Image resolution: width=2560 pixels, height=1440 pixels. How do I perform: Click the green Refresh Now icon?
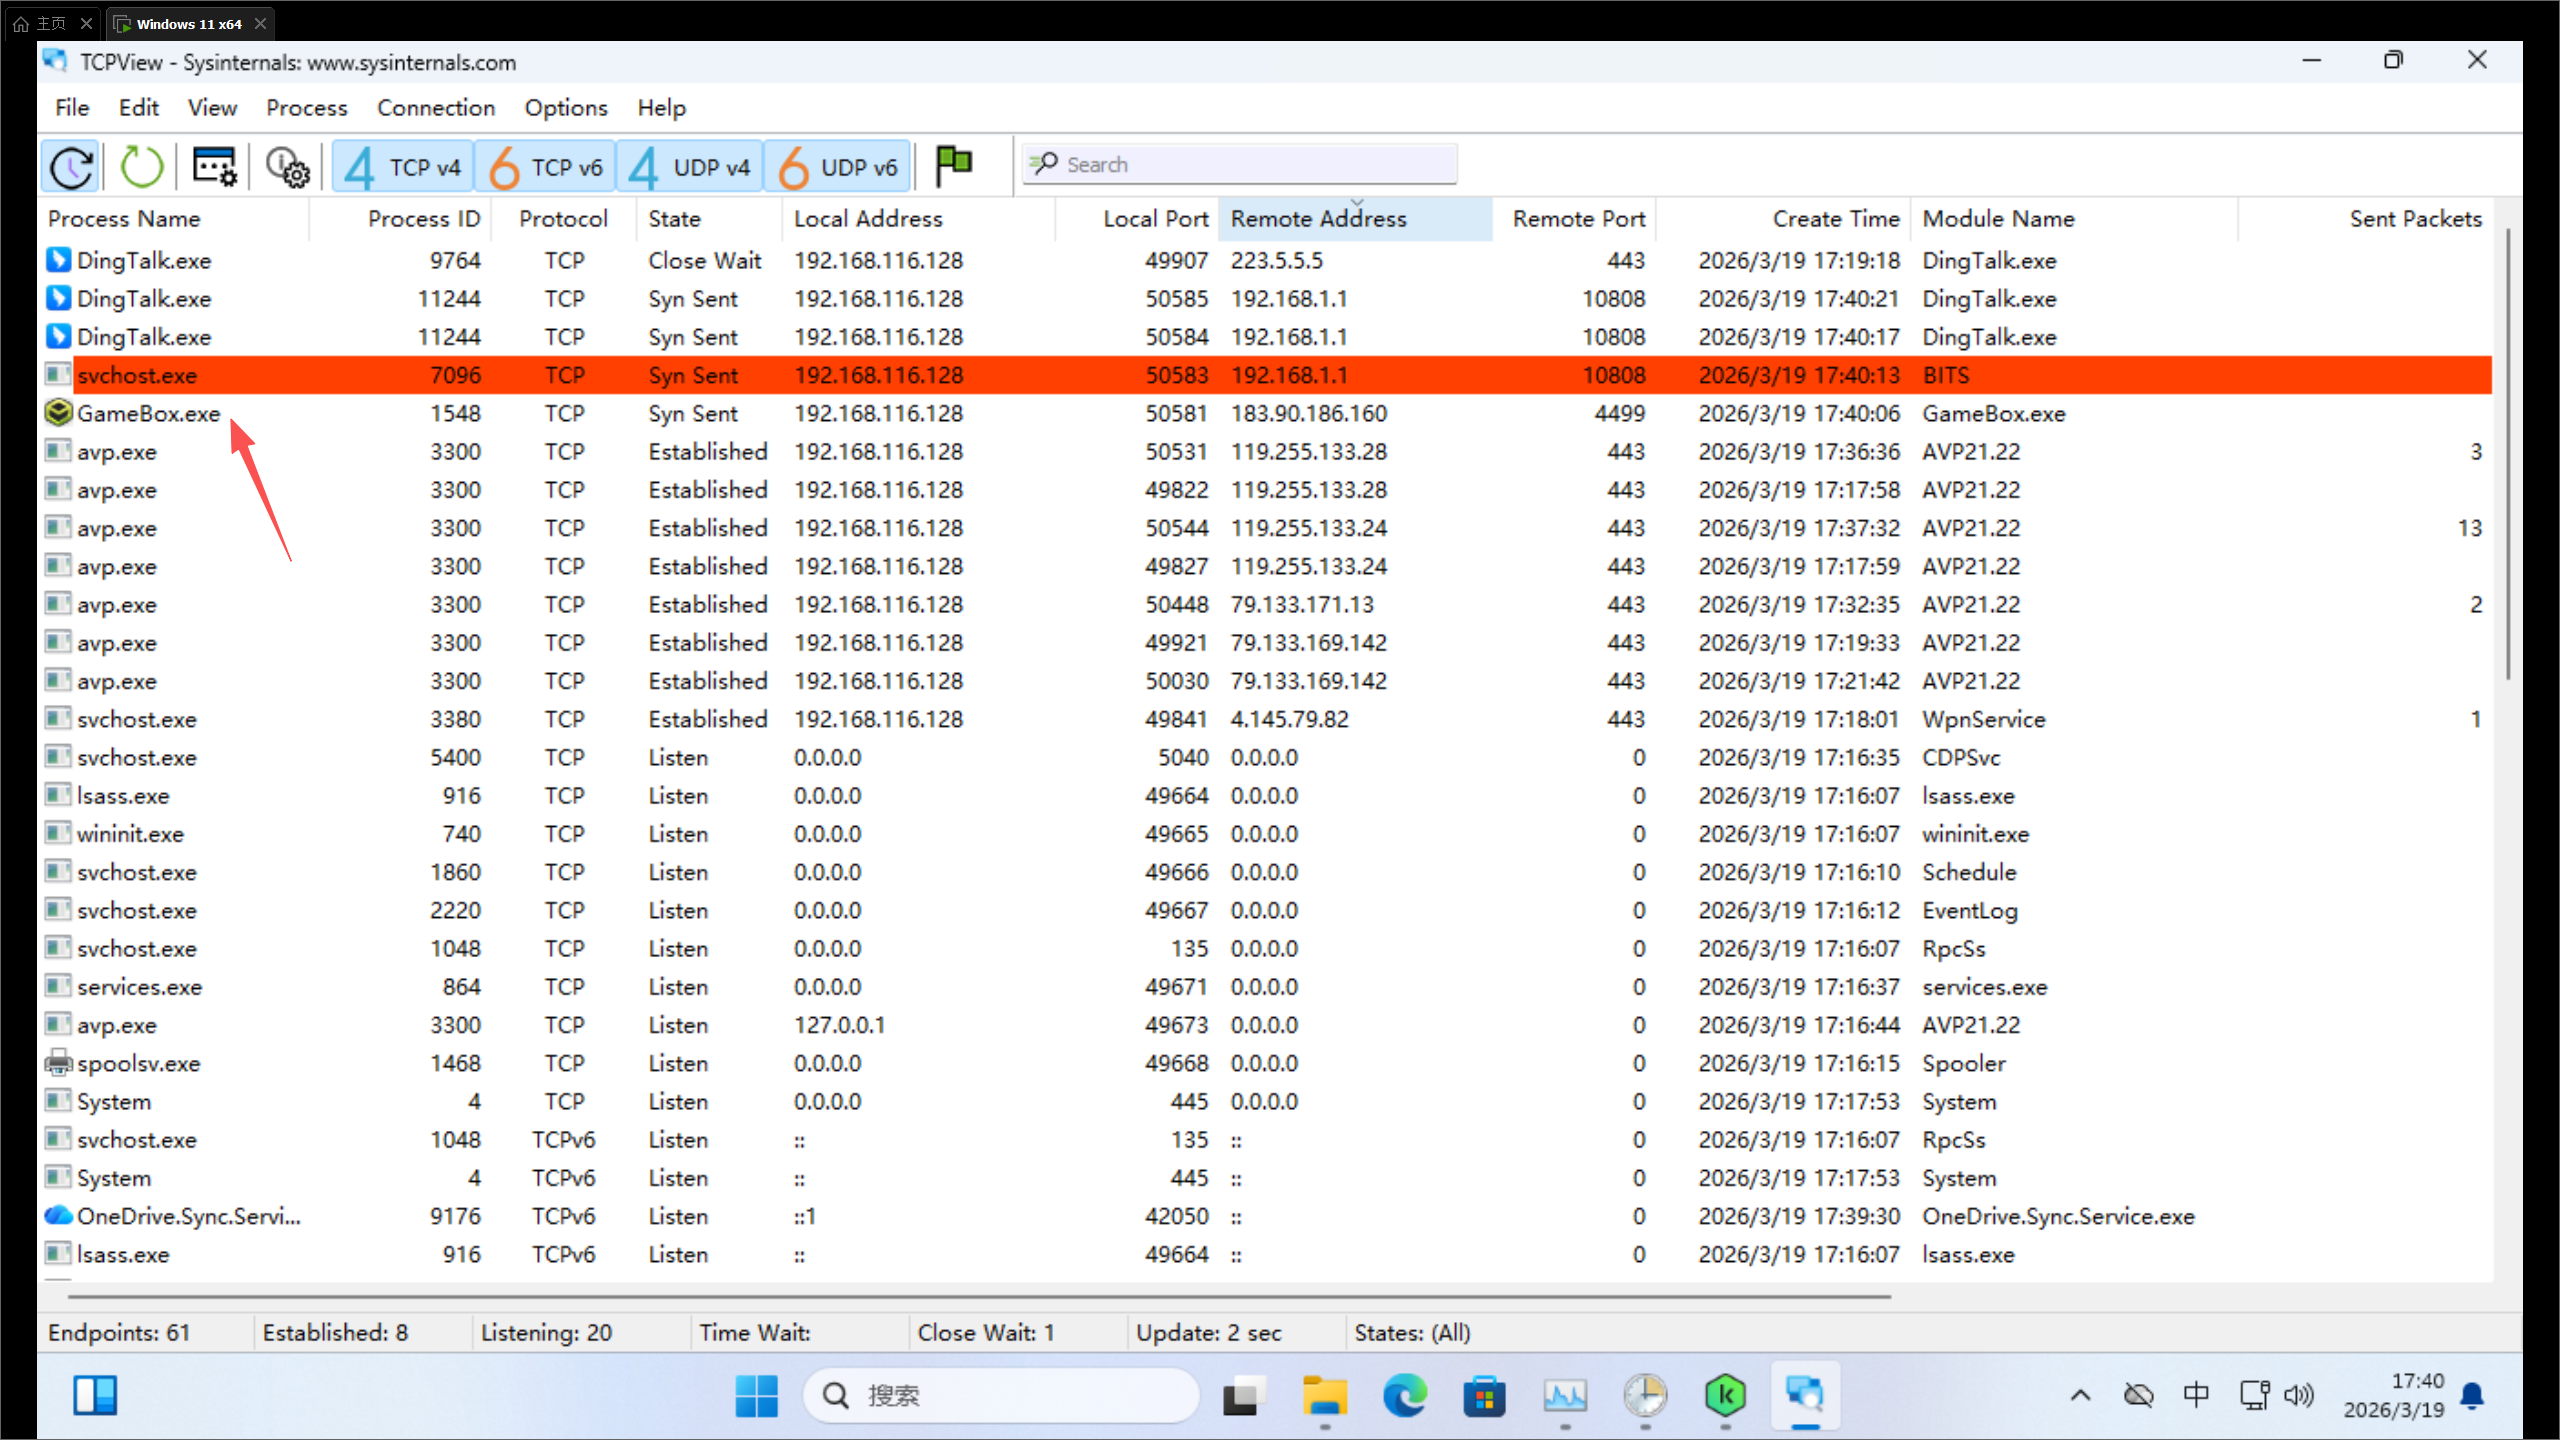[x=141, y=166]
